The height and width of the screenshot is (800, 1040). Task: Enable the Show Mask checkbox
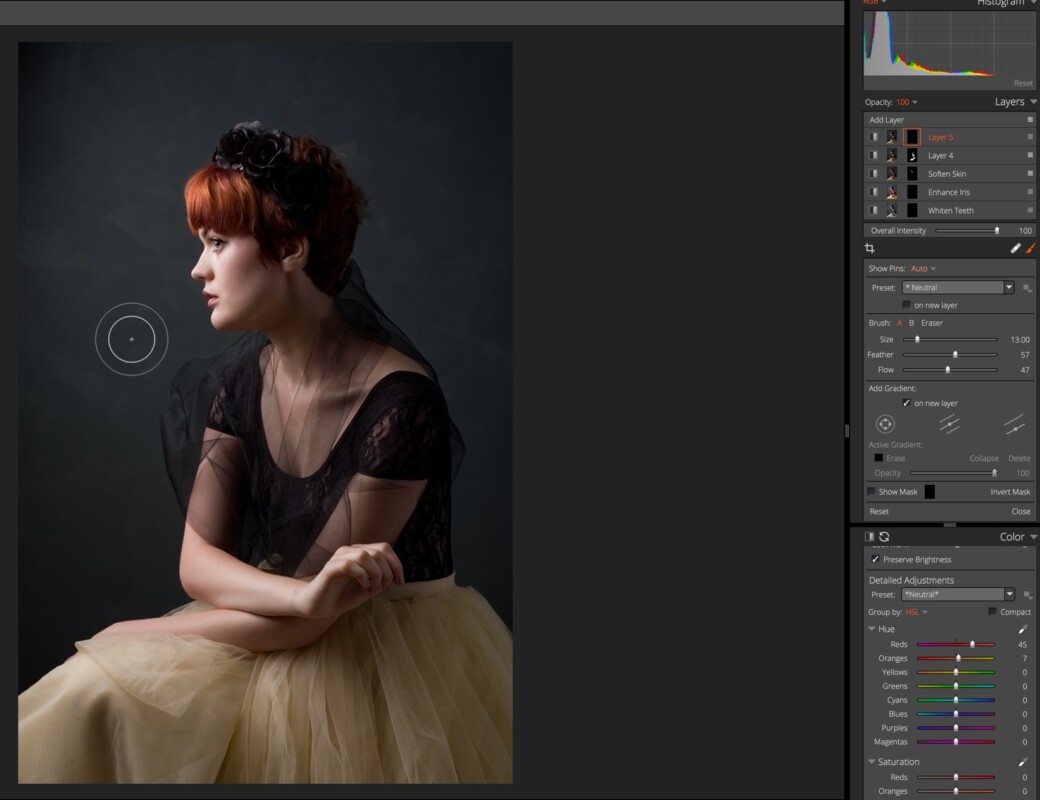pos(871,492)
